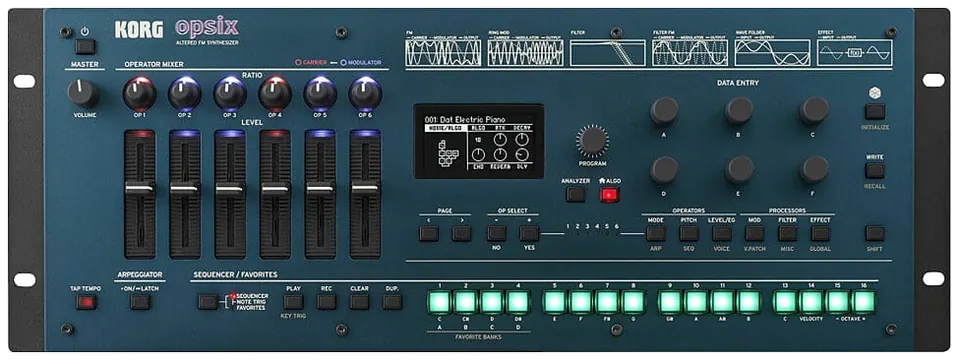
Task: Click the OP 6 ratio knob
Action: pyautogui.click(x=365, y=94)
